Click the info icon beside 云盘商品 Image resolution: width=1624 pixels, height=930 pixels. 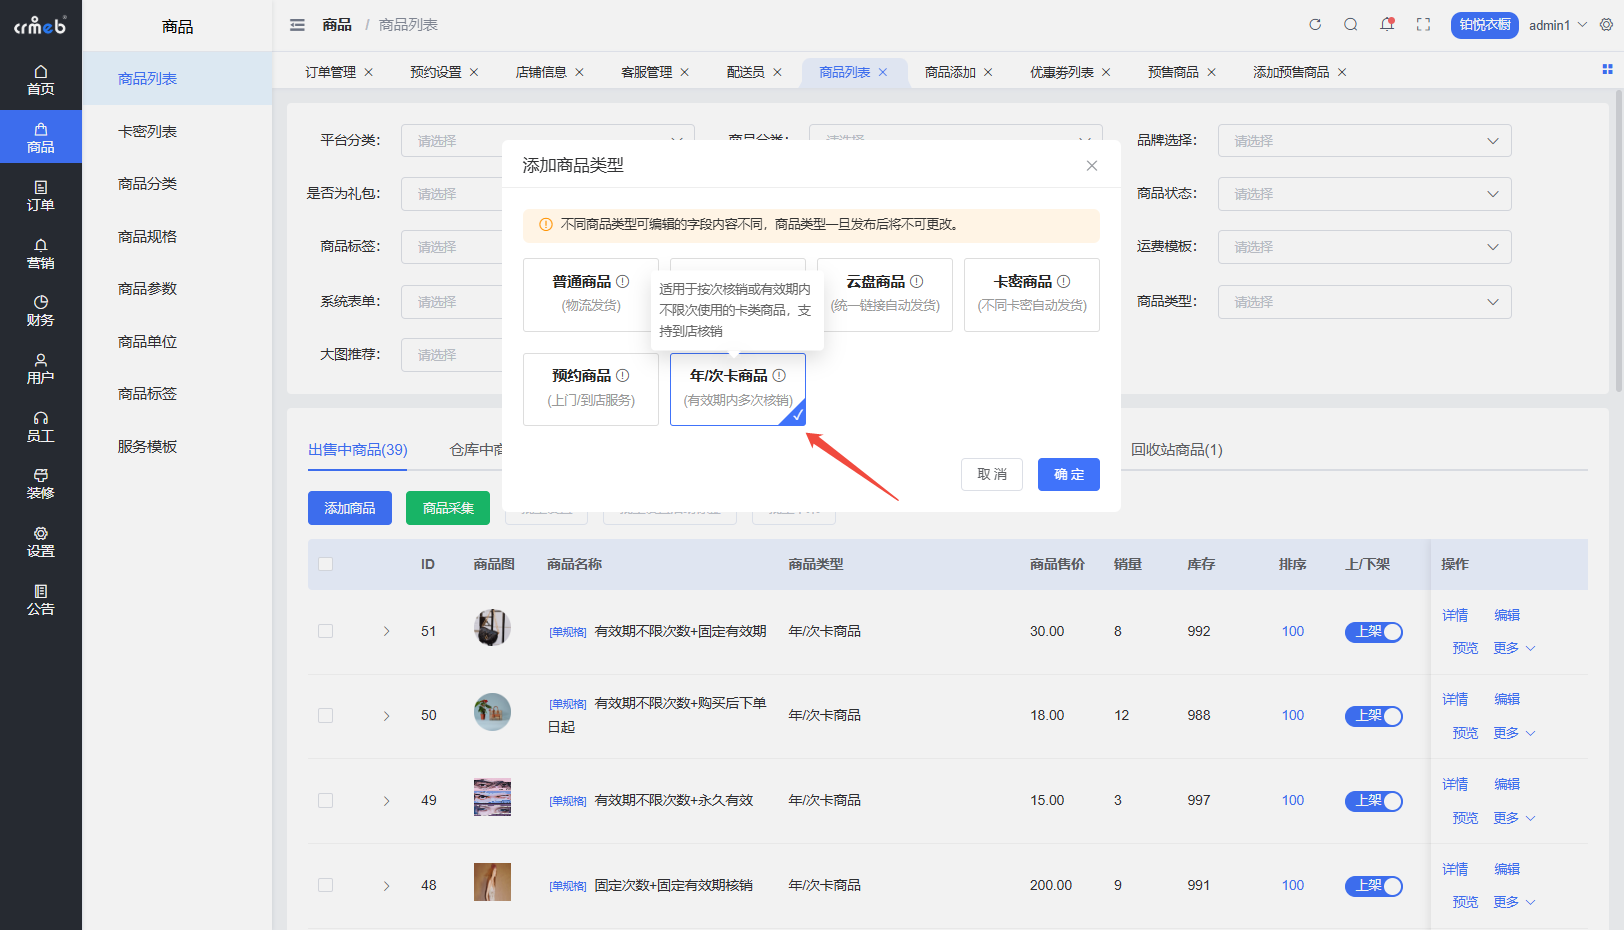[917, 282]
